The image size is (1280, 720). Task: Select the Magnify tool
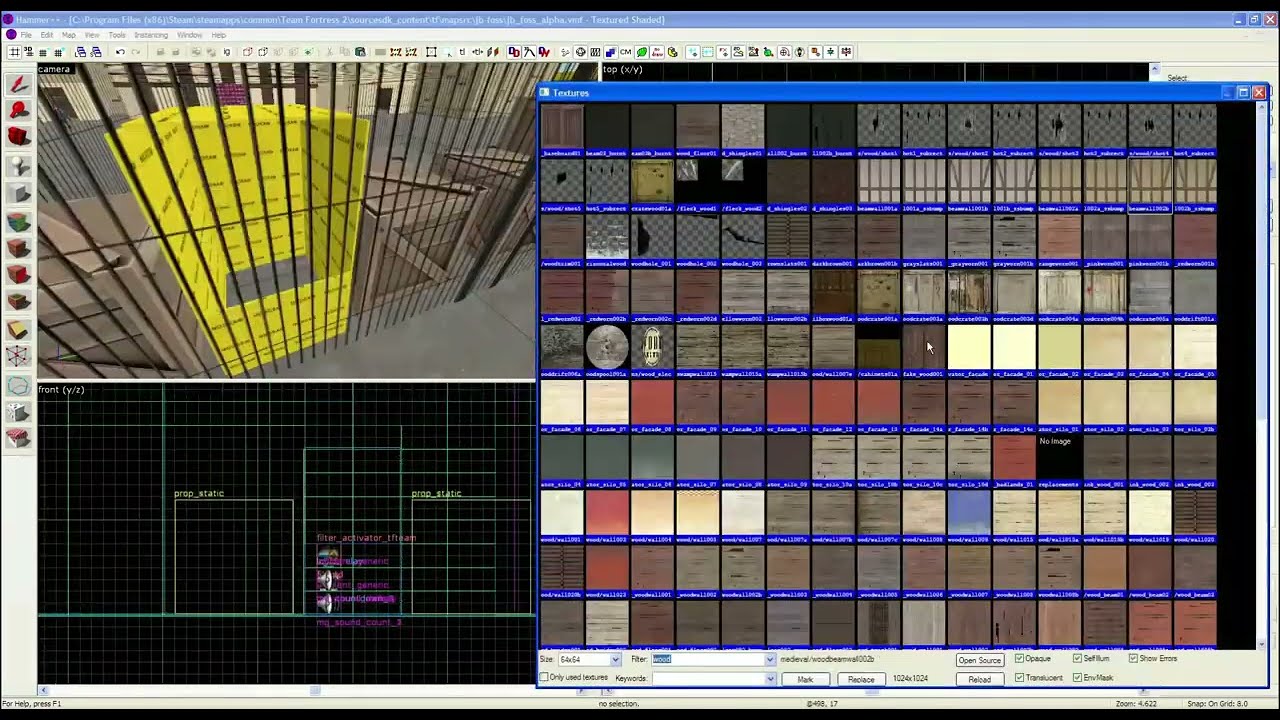(17, 111)
